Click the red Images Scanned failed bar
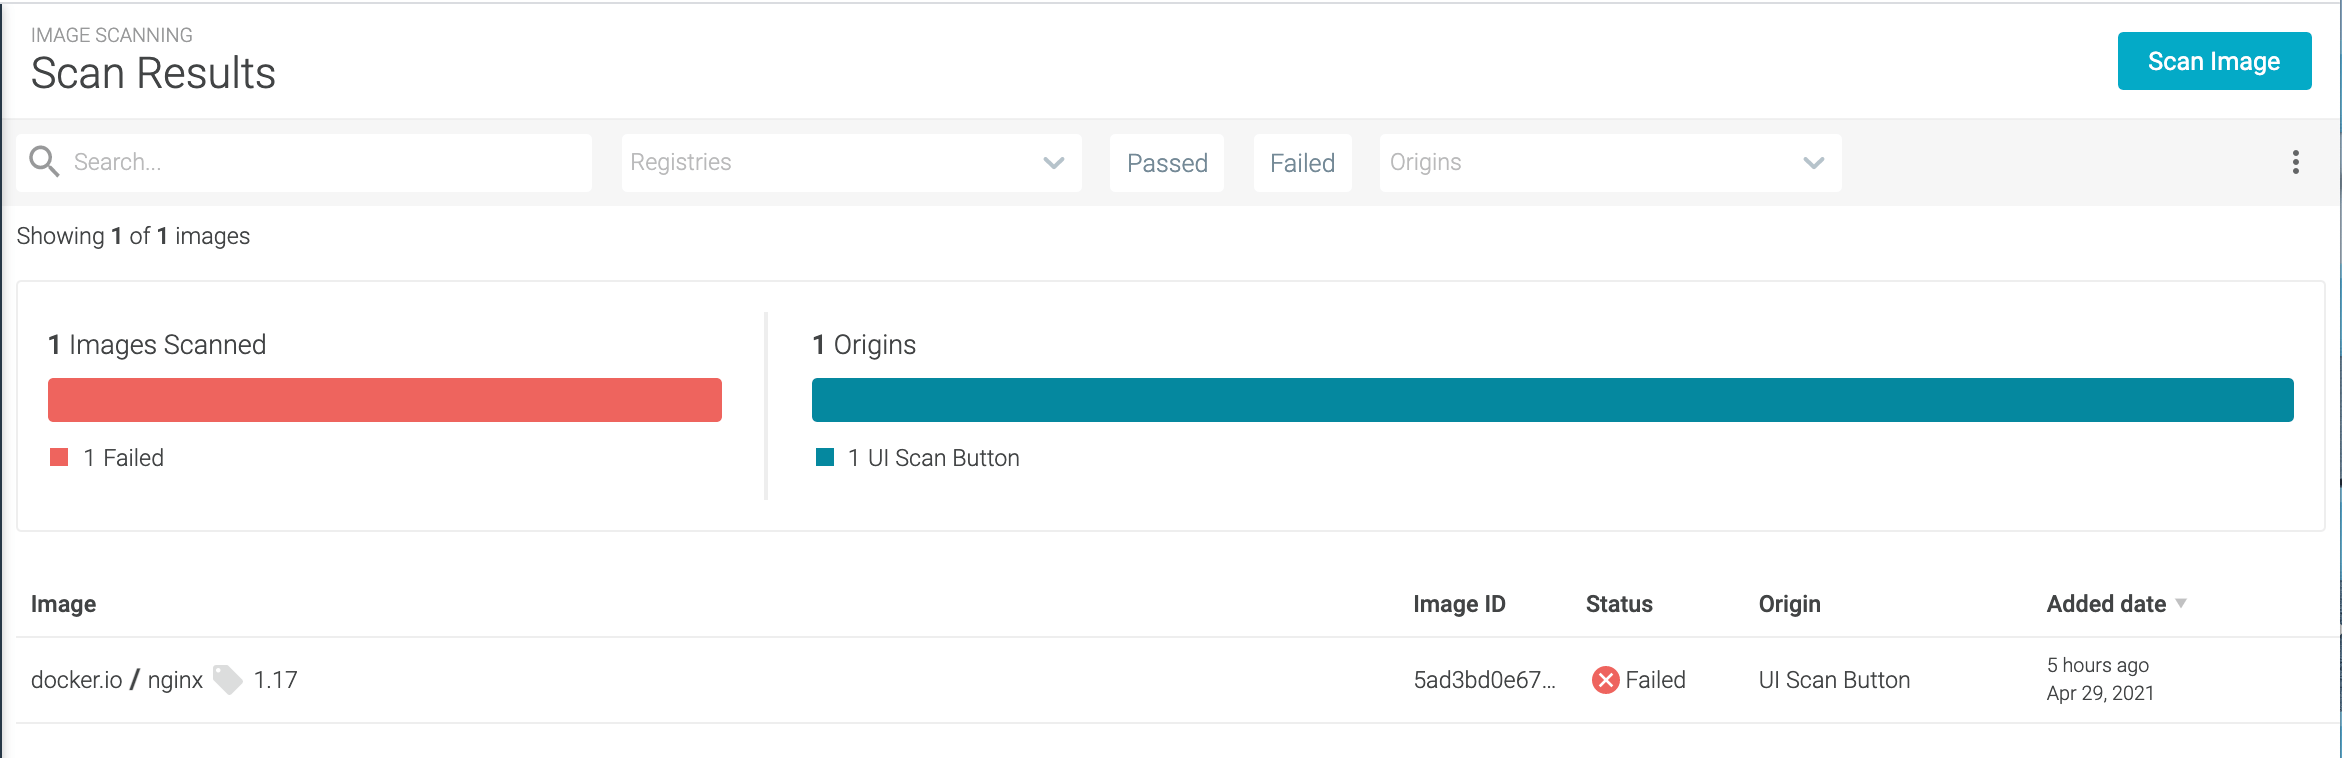 385,400
